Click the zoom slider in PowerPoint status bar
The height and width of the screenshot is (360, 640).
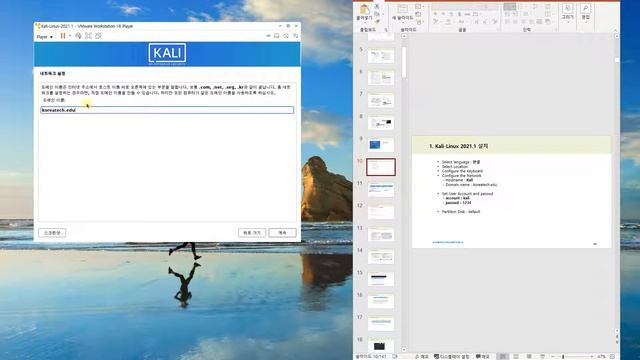tap(571, 356)
